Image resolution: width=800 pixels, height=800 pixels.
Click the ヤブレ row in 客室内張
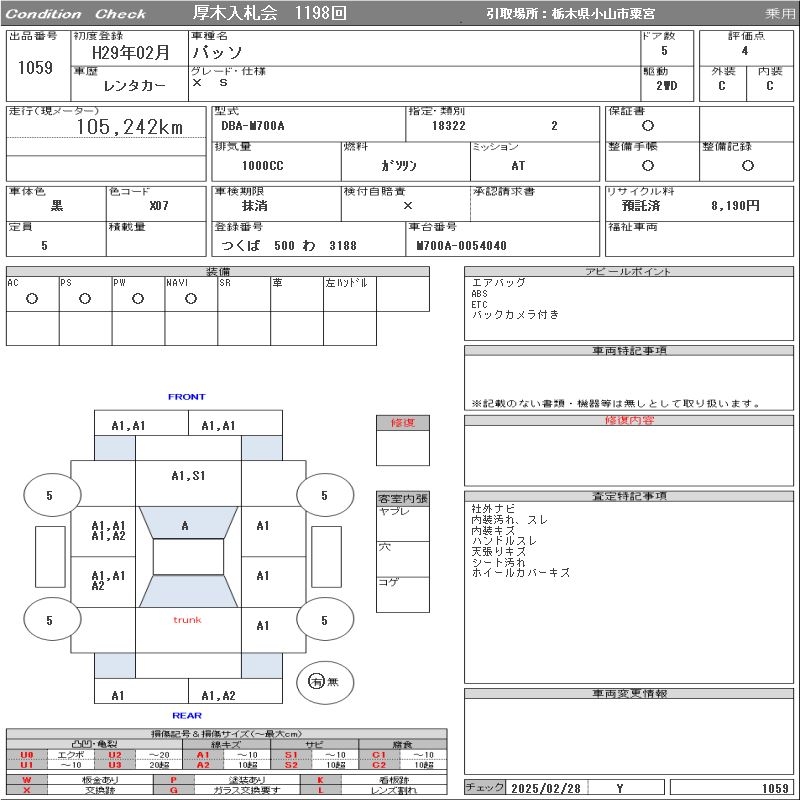tap(403, 523)
